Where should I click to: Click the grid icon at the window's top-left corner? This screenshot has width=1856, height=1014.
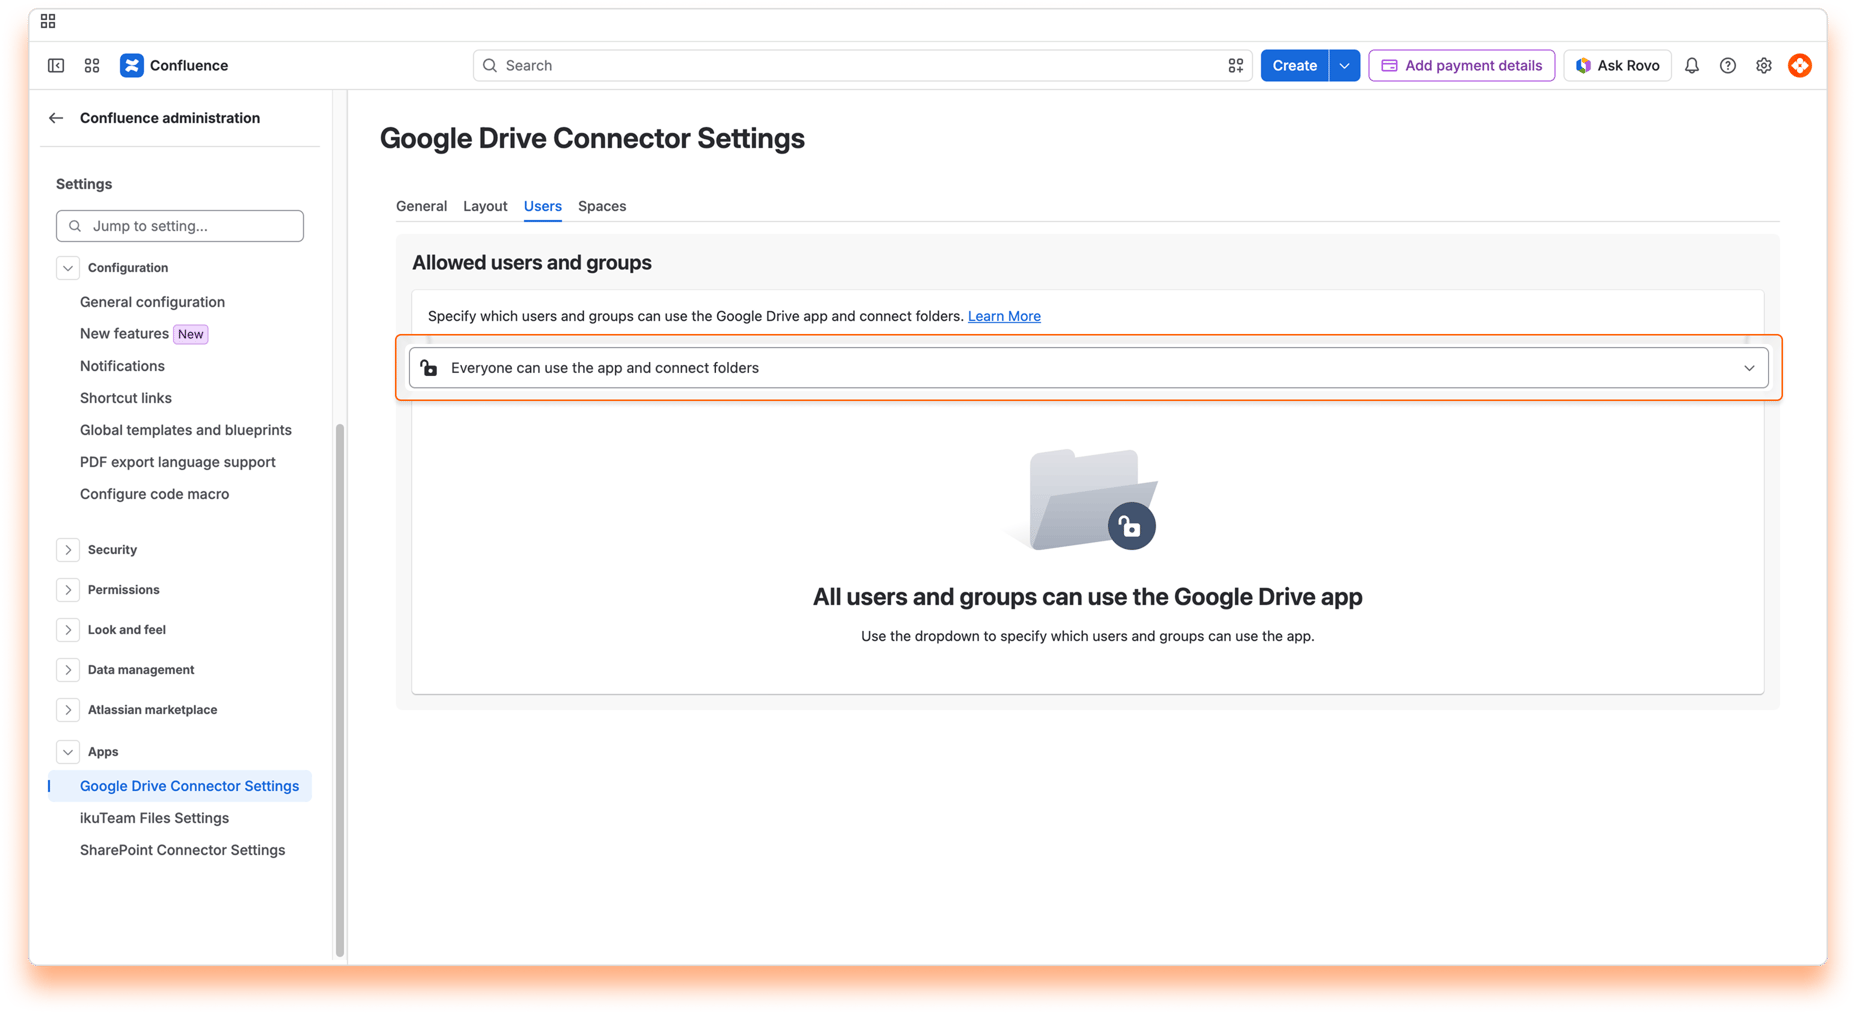coord(48,21)
